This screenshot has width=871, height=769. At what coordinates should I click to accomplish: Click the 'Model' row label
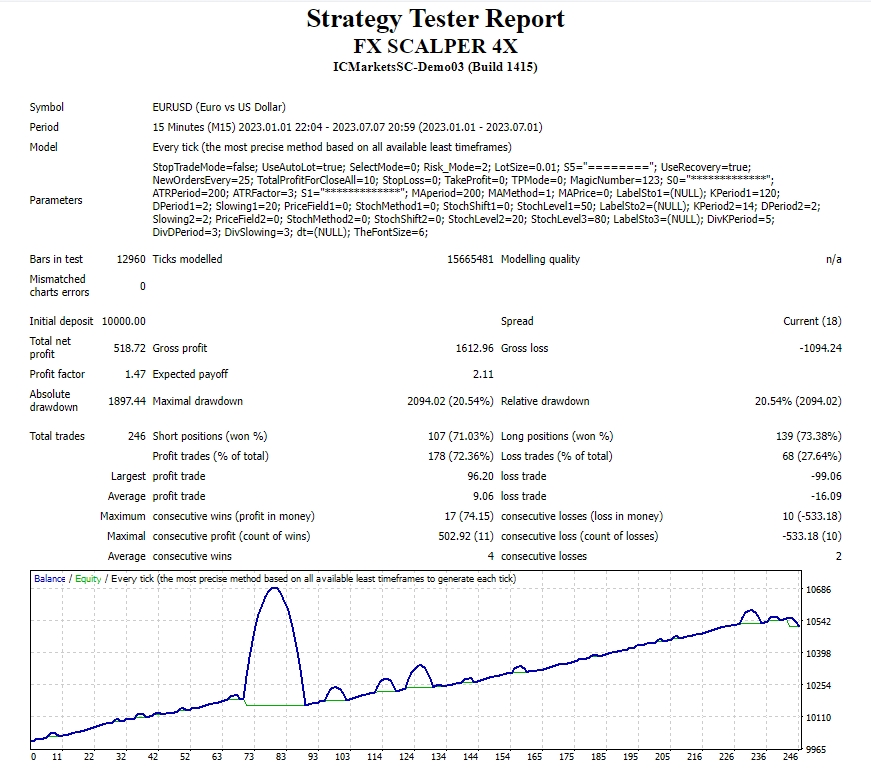pos(43,147)
